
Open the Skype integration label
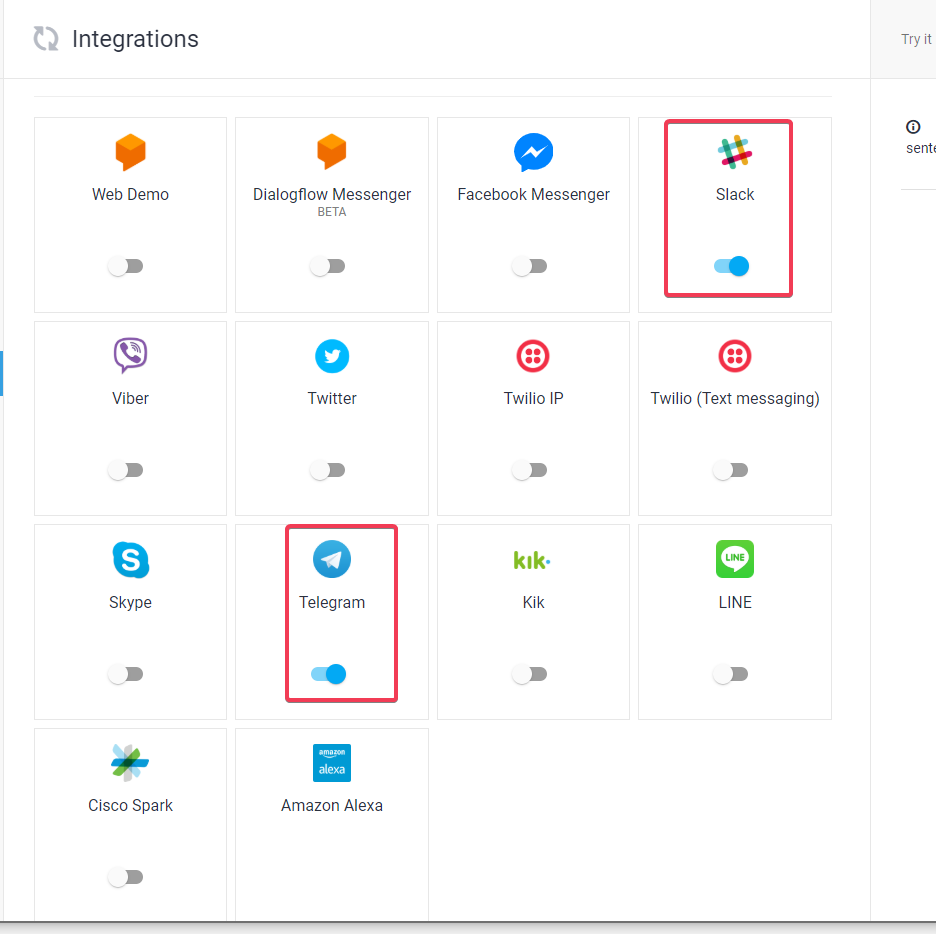coord(130,603)
